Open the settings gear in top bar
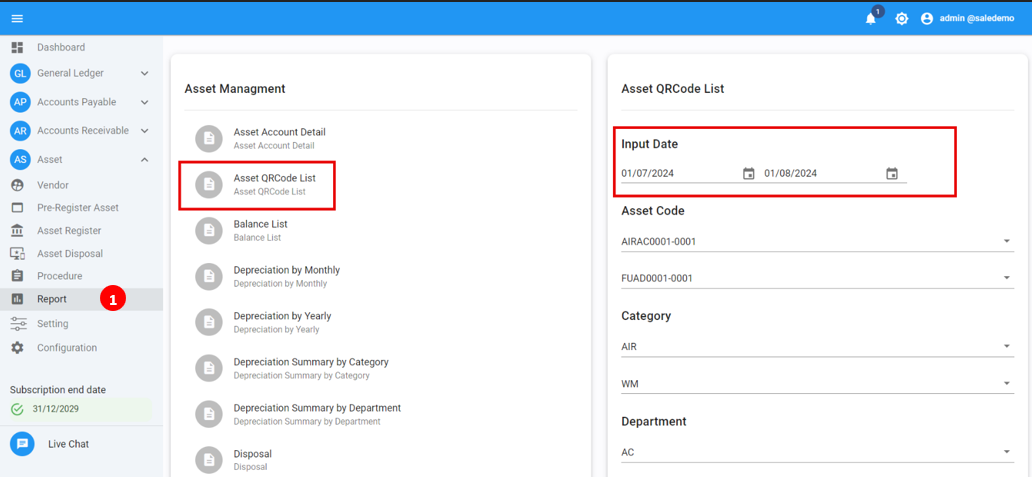 901,19
